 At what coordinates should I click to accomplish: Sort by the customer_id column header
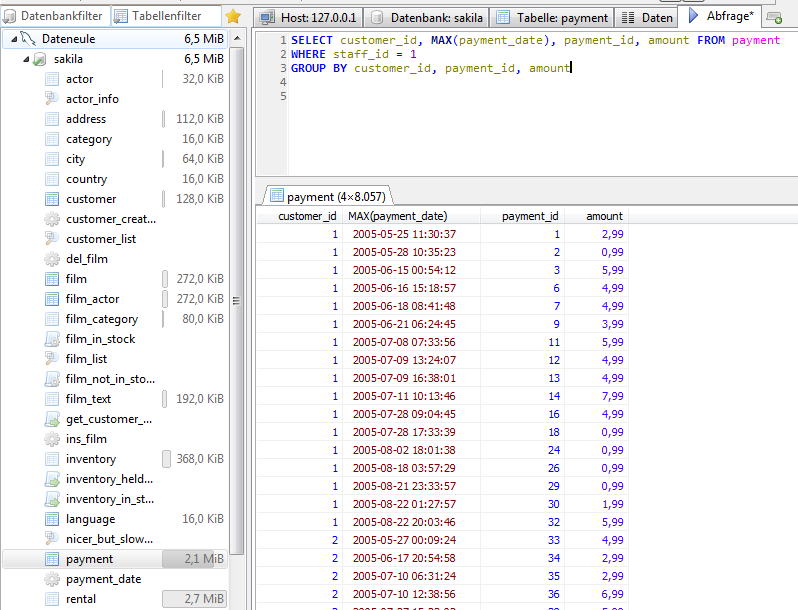307,216
